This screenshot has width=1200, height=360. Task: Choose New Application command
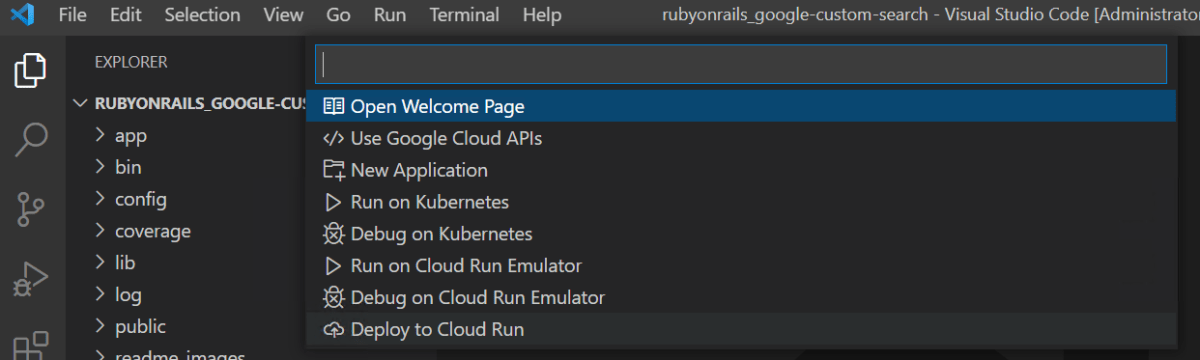(741, 170)
